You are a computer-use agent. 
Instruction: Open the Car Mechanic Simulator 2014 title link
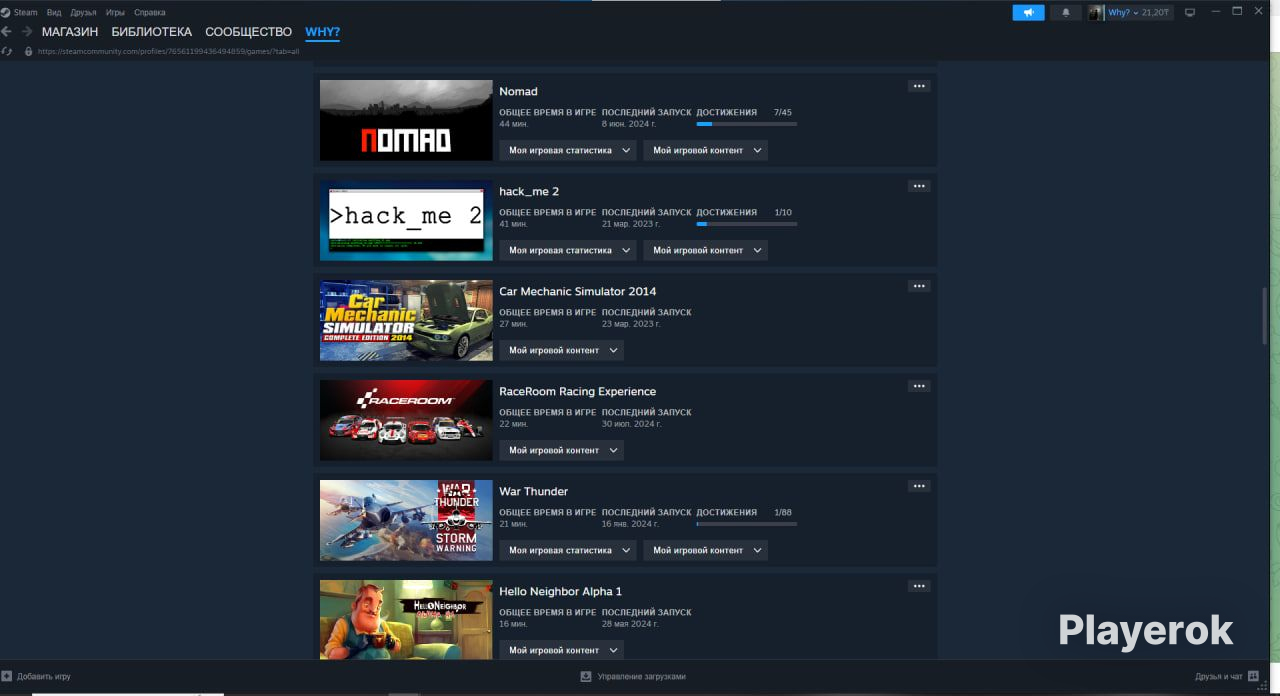[x=578, y=291]
